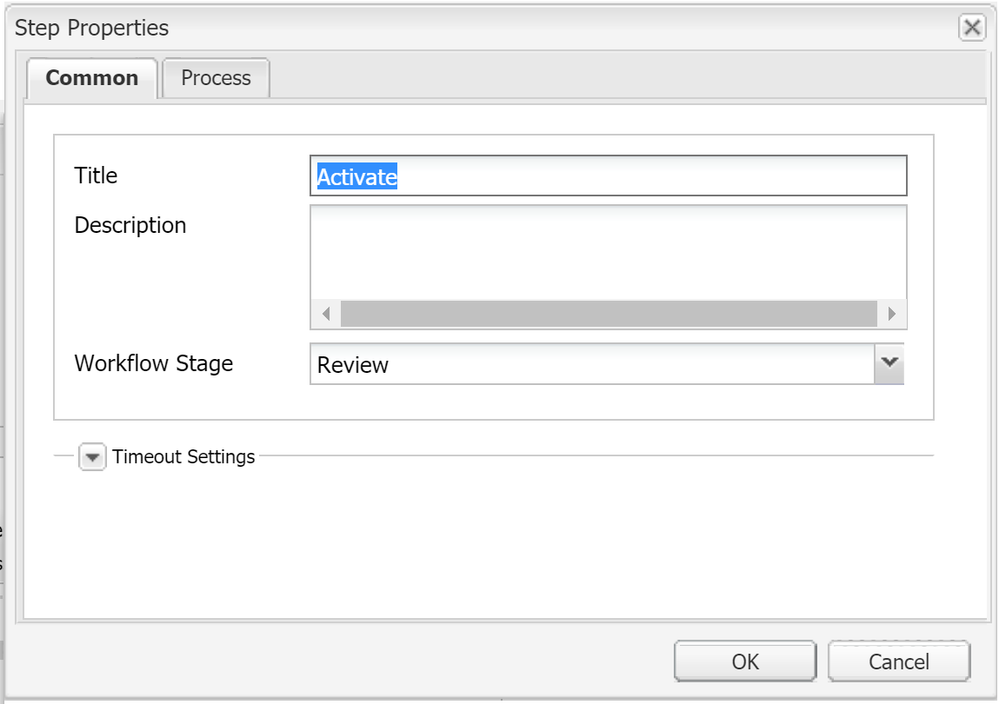Focus the Description text area

click(608, 252)
